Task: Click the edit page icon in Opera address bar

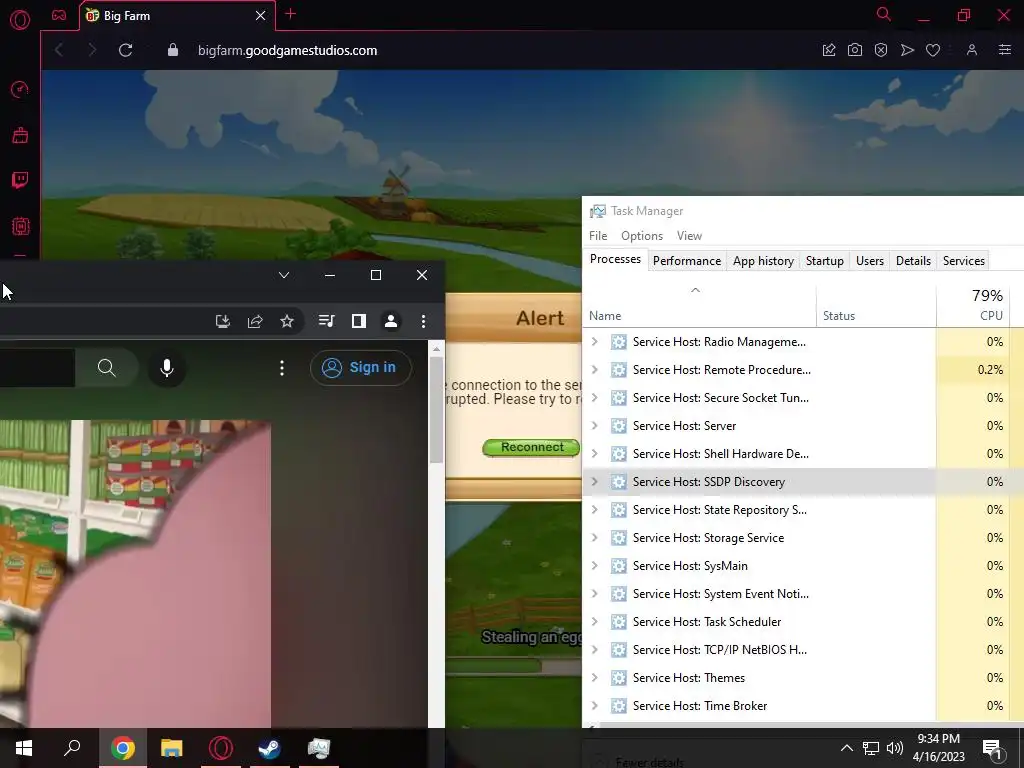Action: (829, 50)
